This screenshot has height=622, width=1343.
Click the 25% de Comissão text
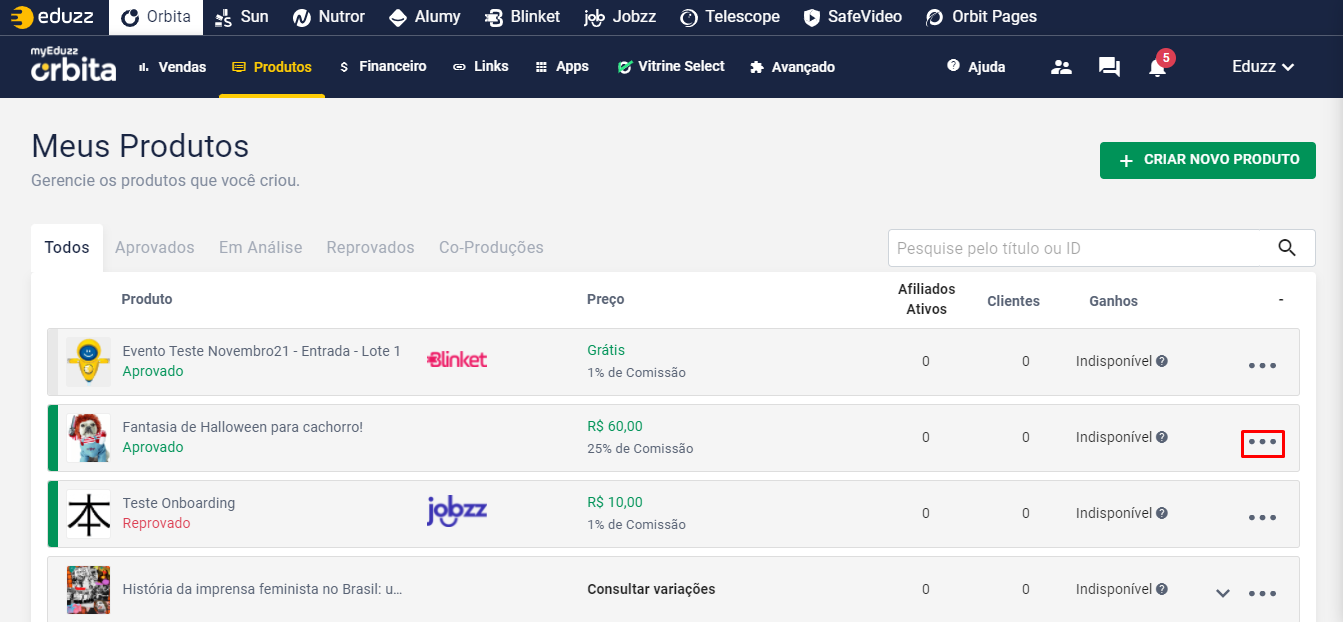click(640, 449)
